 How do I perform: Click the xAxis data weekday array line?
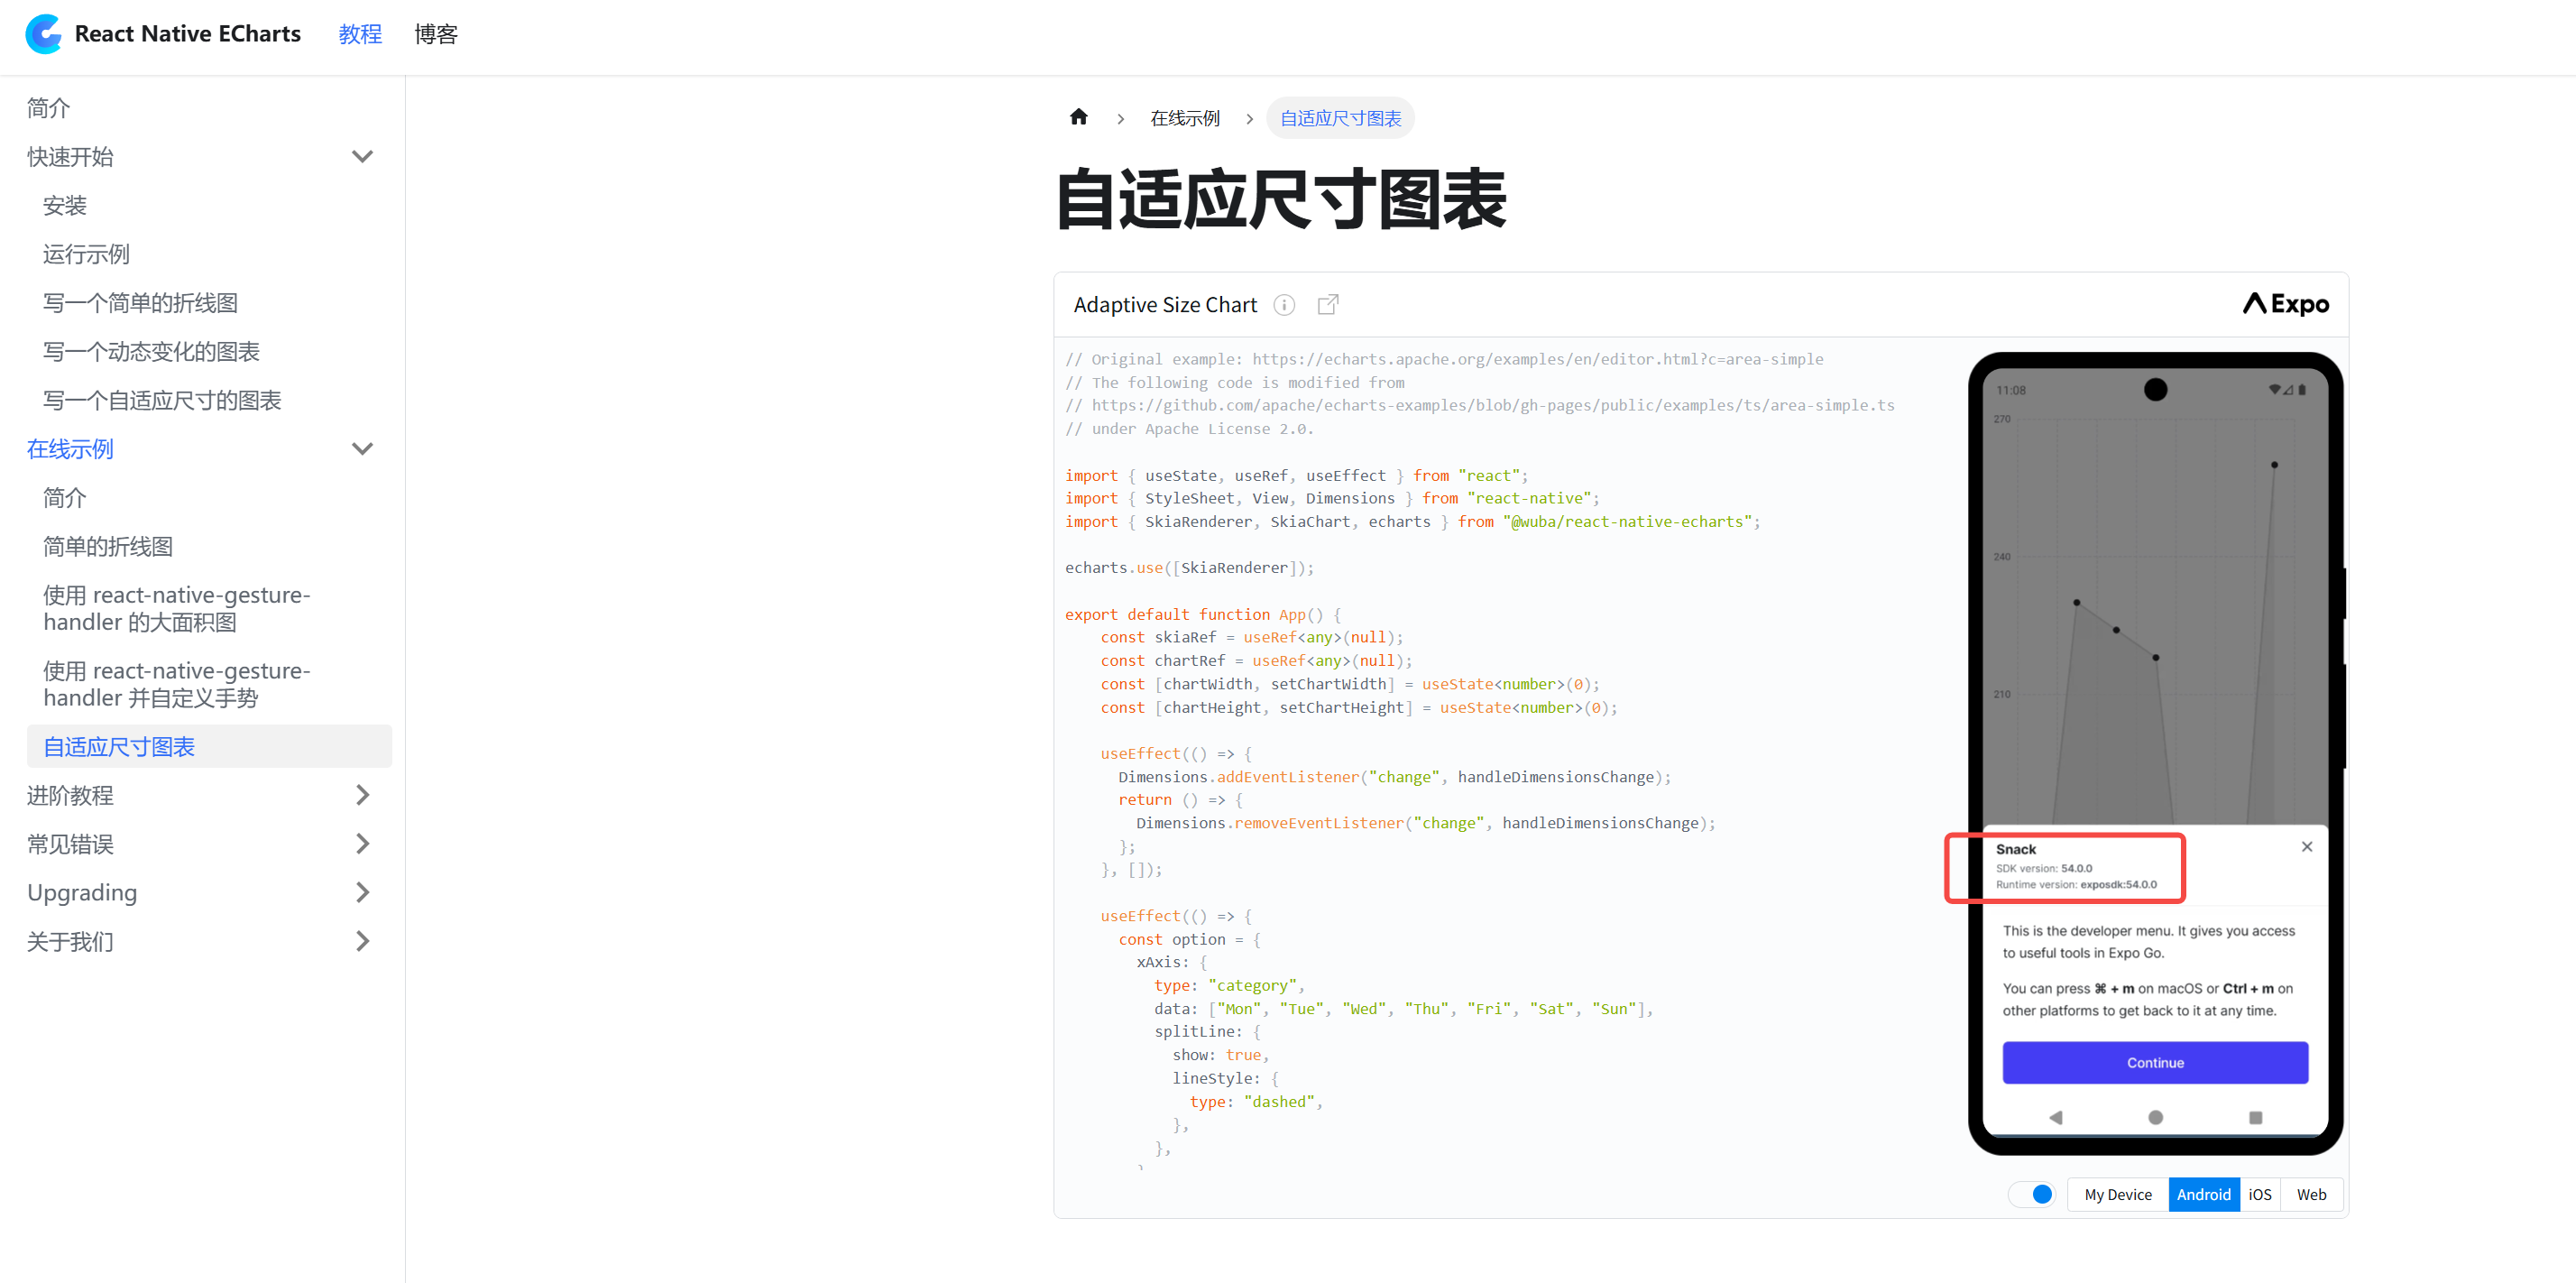1404,1009
